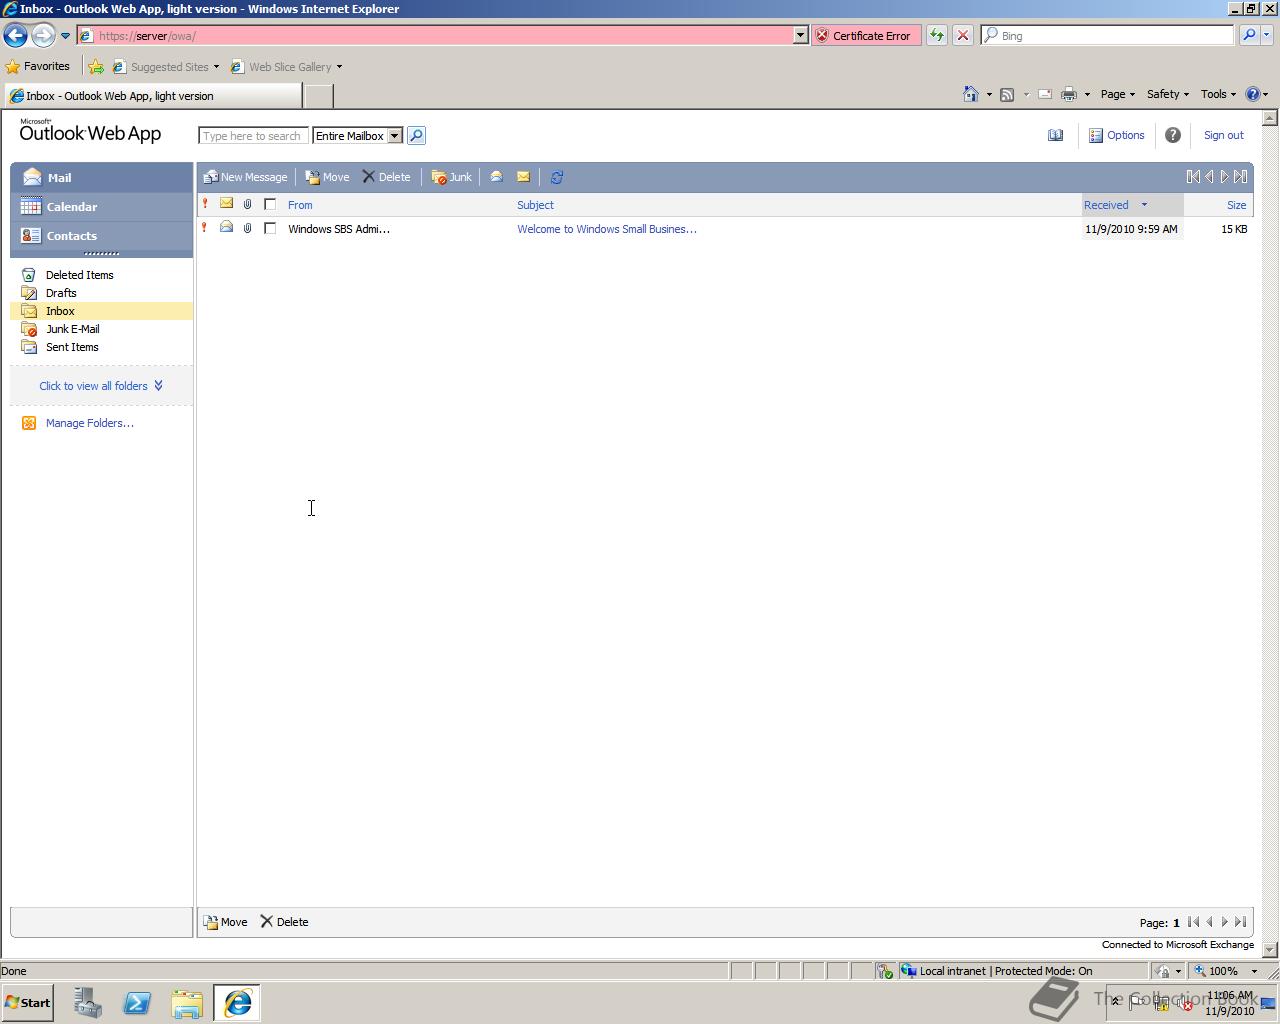The width and height of the screenshot is (1280, 1024).
Task: Click the Certificate Error badge
Action: pyautogui.click(x=866, y=35)
